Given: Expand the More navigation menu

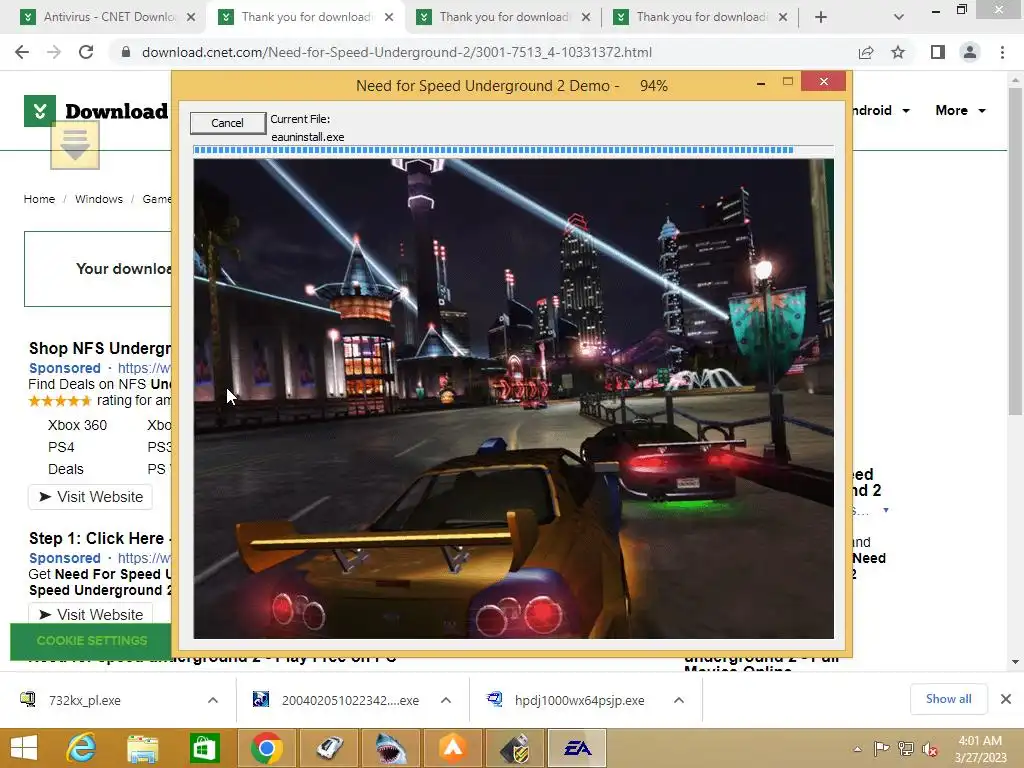Looking at the screenshot, I should coord(961,110).
